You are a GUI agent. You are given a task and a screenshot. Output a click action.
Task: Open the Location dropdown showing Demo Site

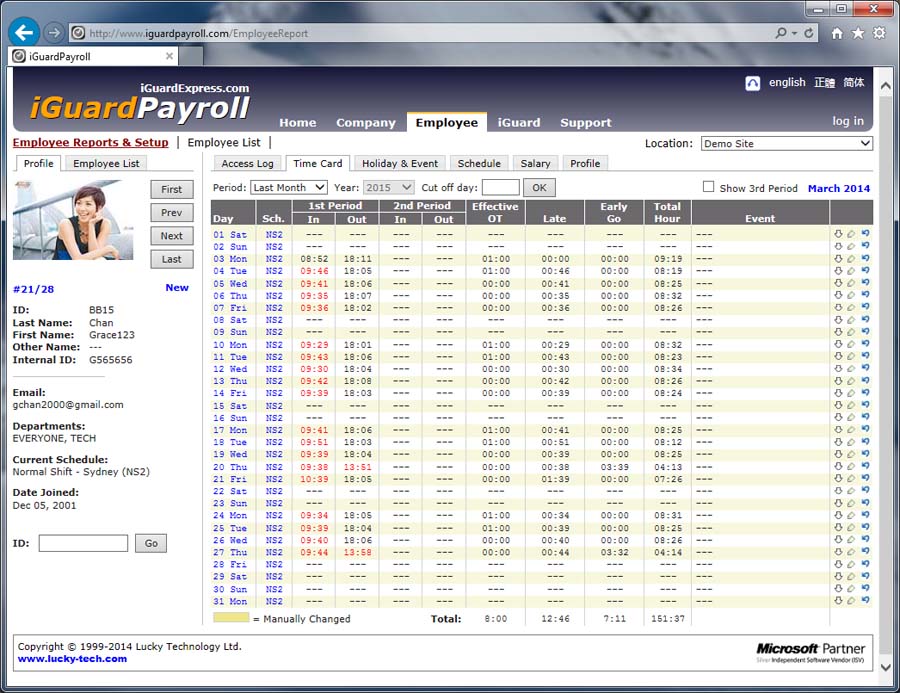pos(786,144)
